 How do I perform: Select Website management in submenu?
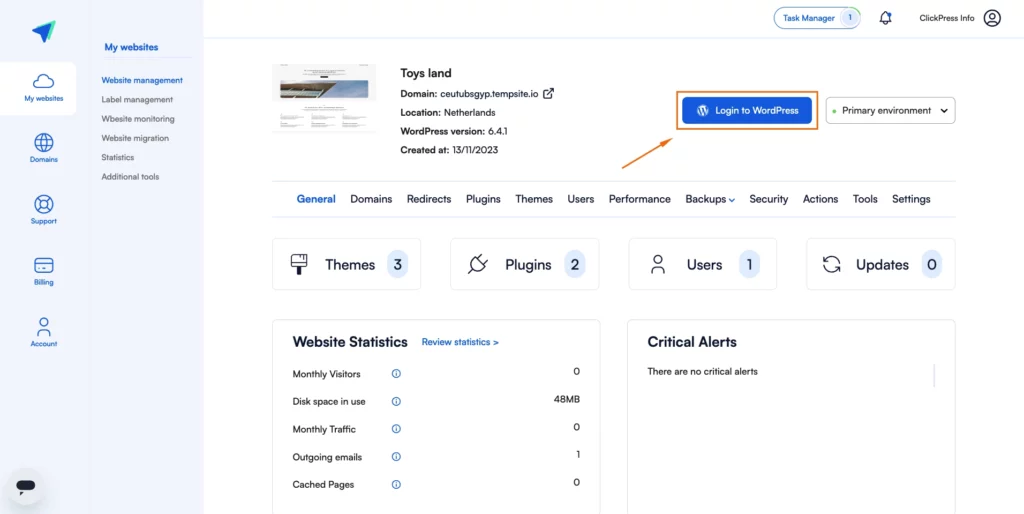click(142, 80)
